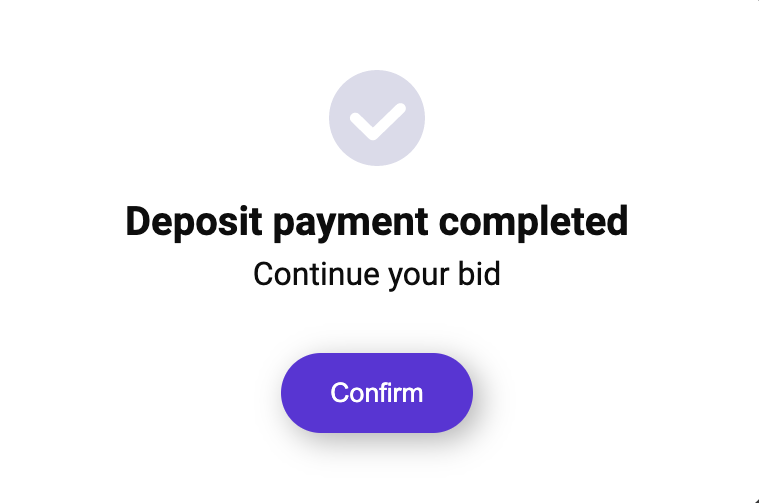Select the payment completed status icon
The image size is (759, 503).
(377, 119)
